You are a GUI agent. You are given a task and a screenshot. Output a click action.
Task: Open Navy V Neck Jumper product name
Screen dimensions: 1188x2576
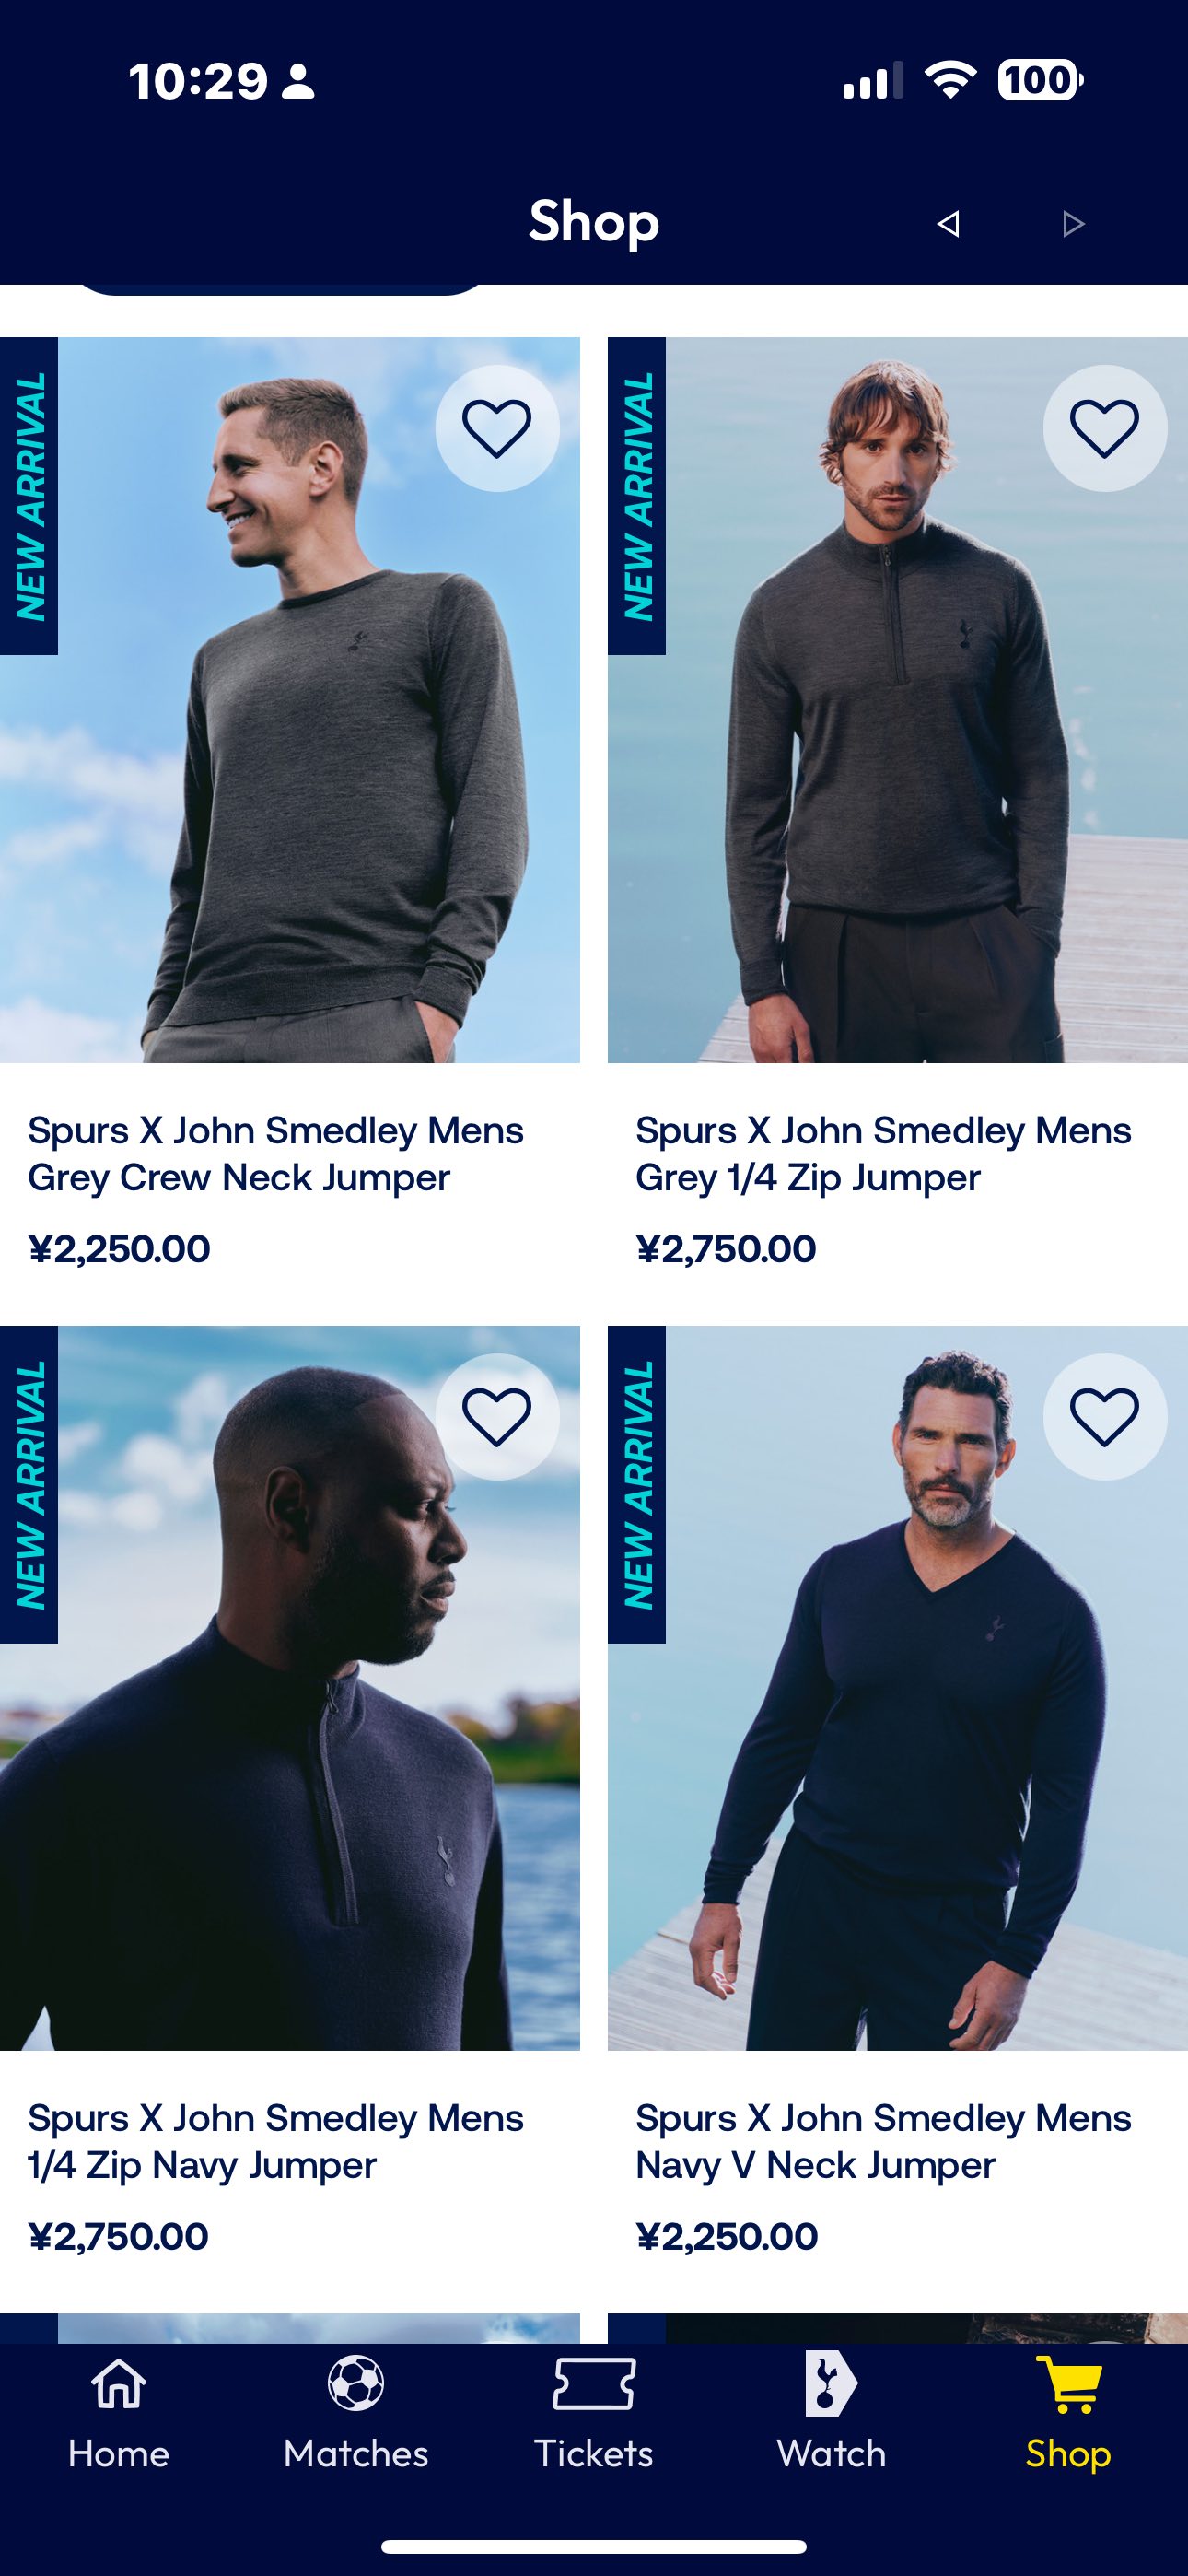click(x=884, y=2141)
